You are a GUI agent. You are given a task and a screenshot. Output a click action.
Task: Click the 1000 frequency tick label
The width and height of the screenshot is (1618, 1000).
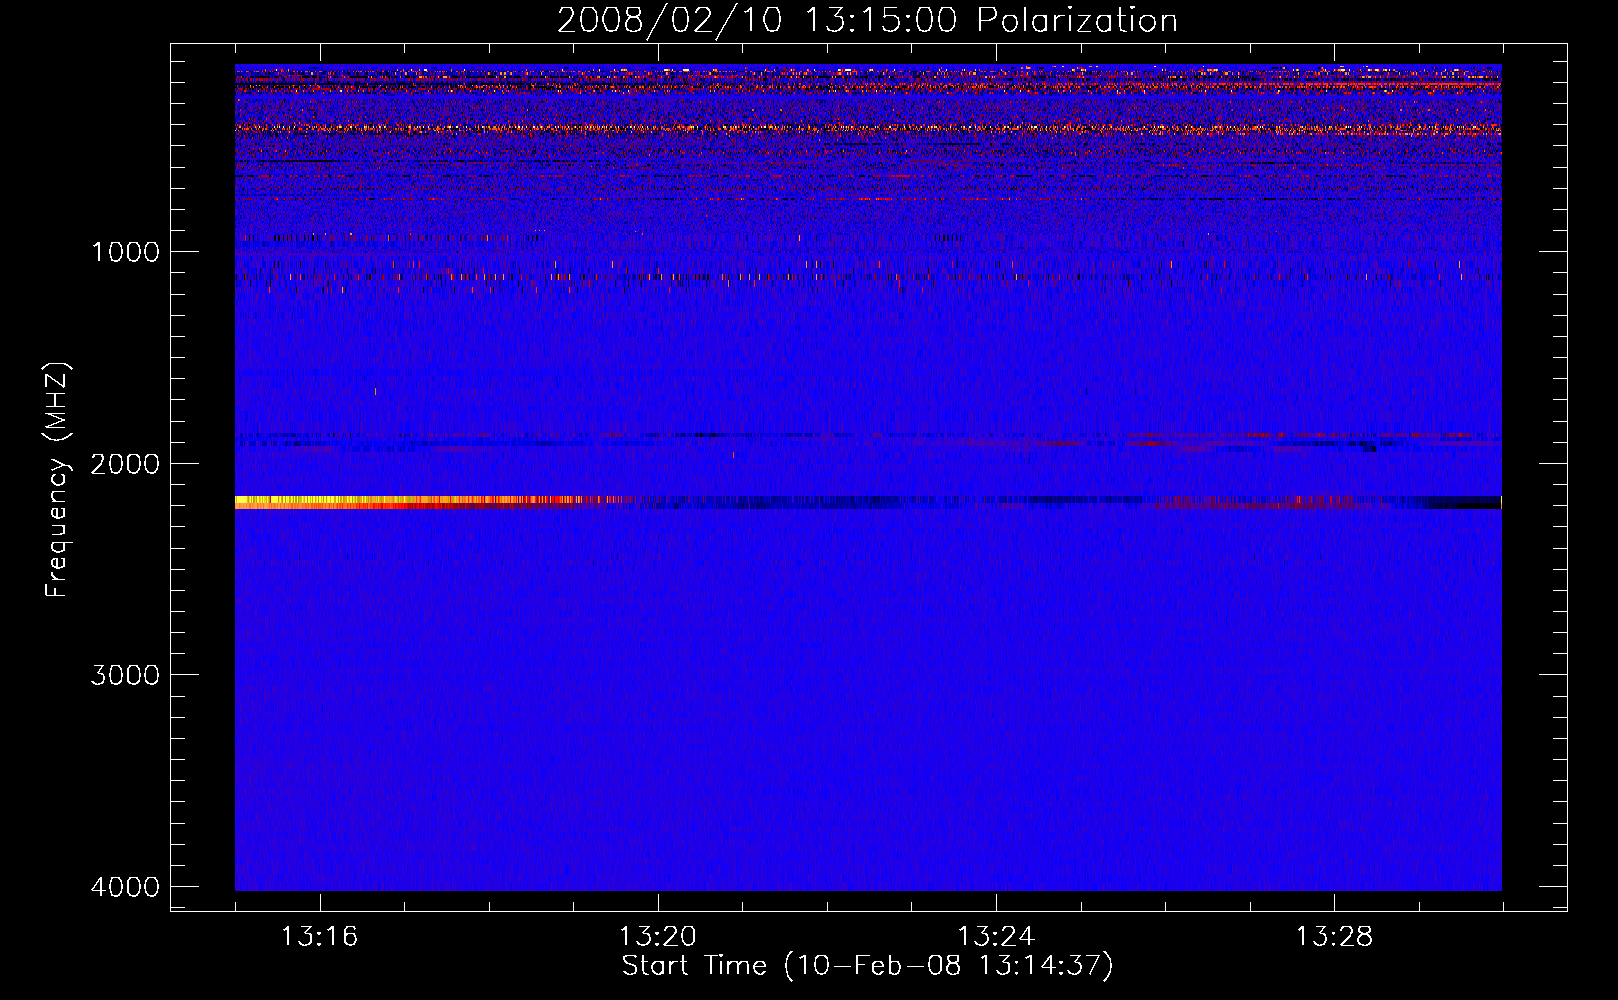tap(125, 252)
